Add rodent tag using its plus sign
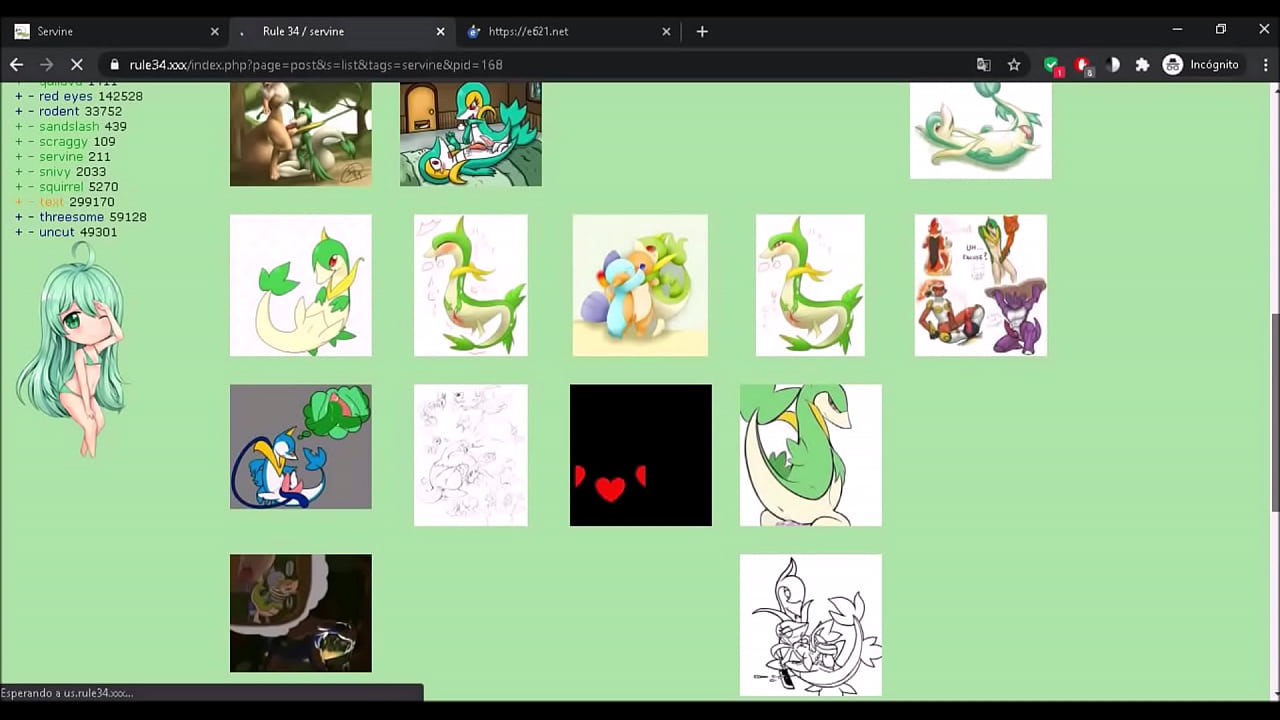The height and width of the screenshot is (720, 1280). tap(18, 112)
